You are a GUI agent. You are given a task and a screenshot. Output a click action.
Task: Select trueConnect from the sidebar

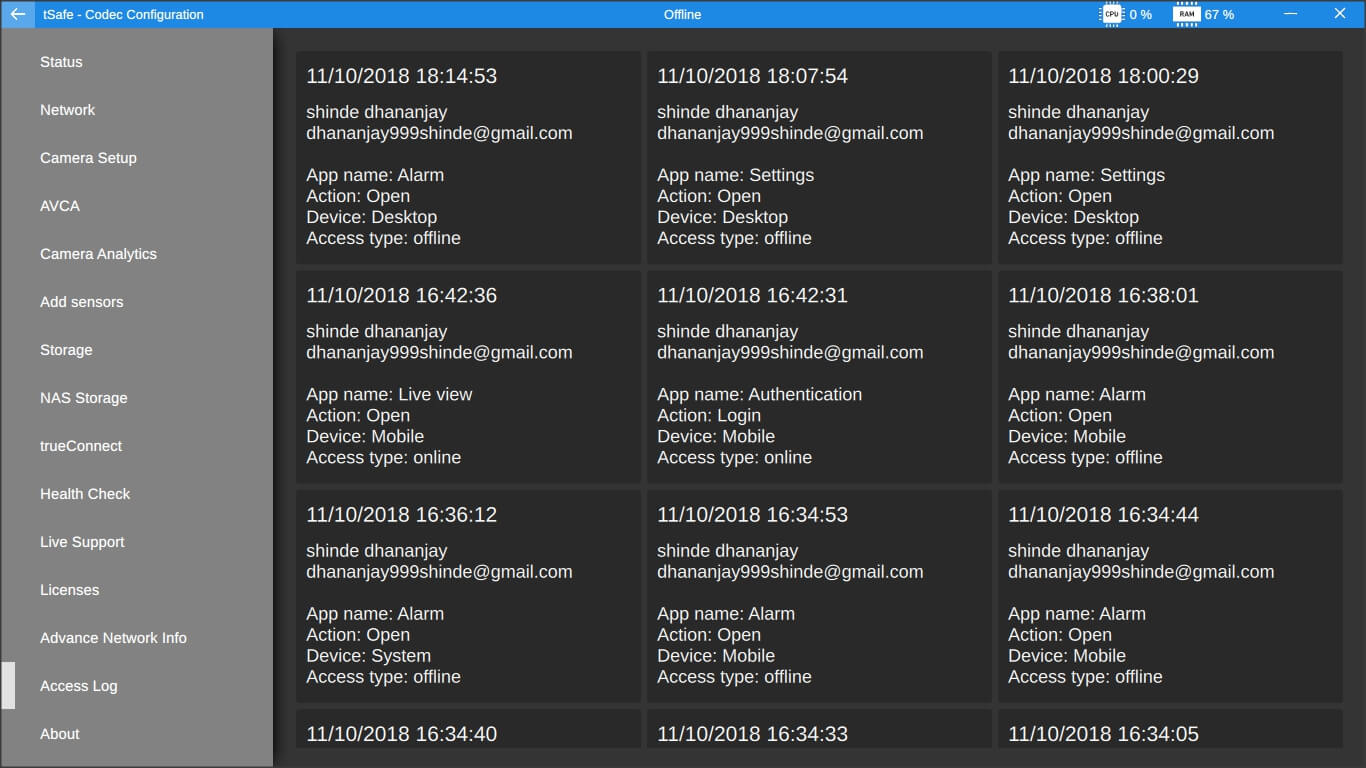tap(81, 446)
